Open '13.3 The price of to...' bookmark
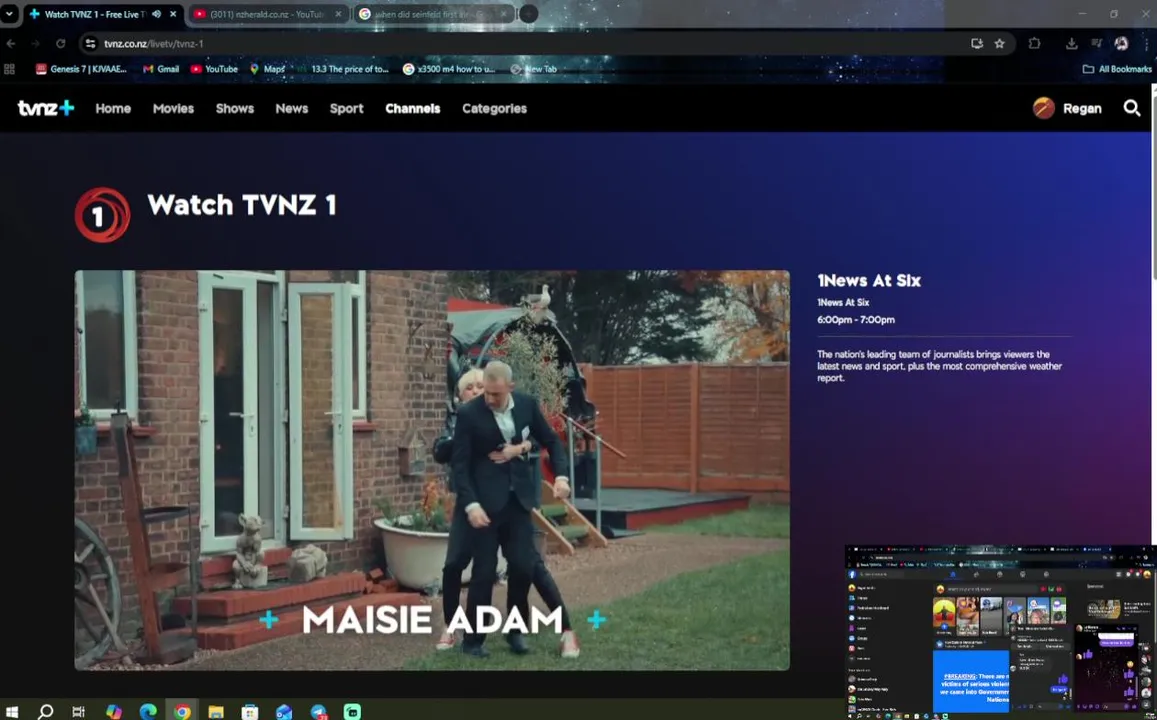 click(x=342, y=69)
